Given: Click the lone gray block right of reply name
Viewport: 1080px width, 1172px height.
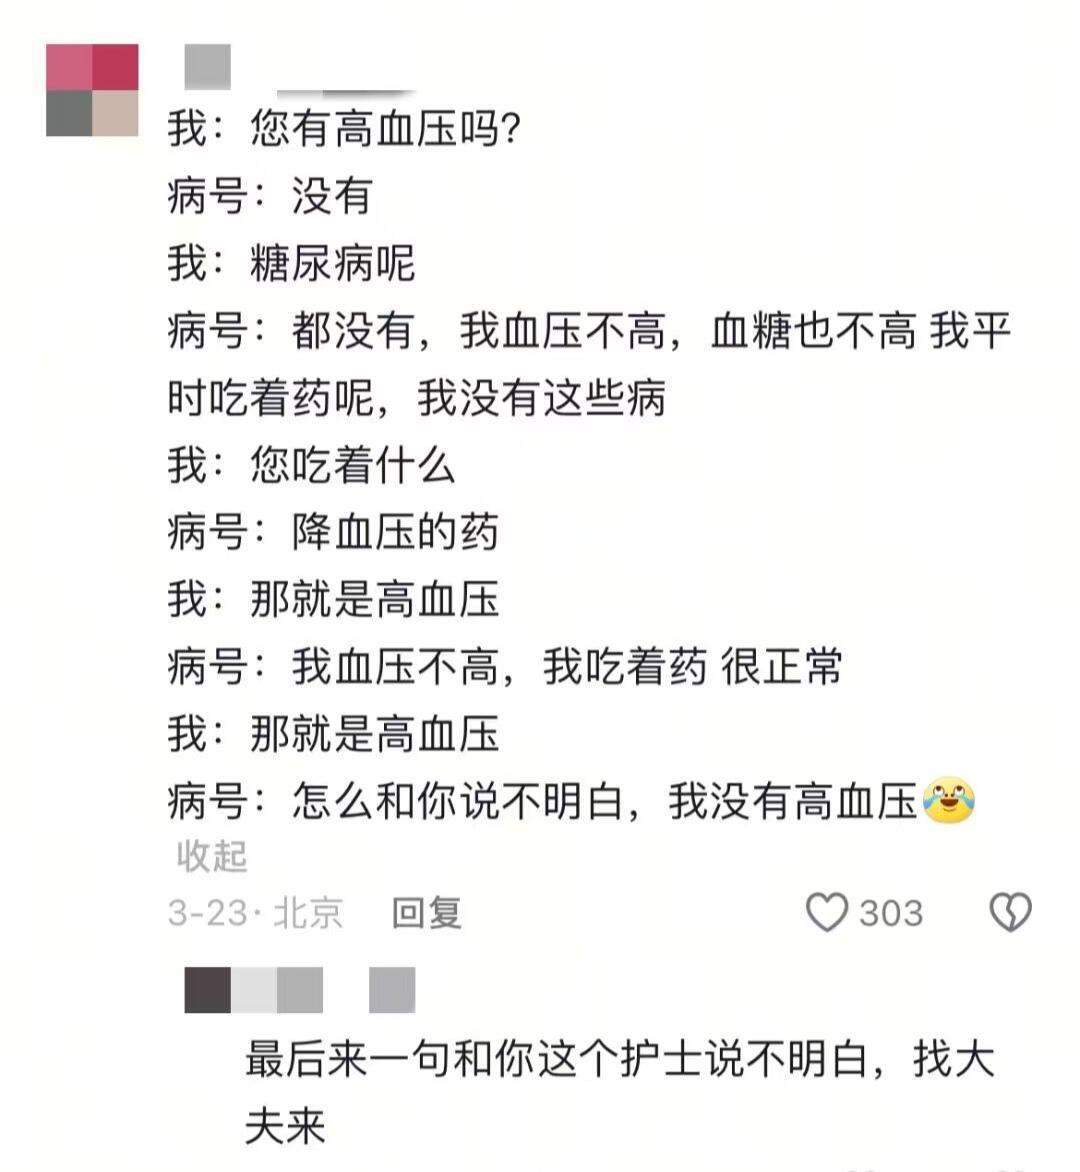Looking at the screenshot, I should click(392, 990).
